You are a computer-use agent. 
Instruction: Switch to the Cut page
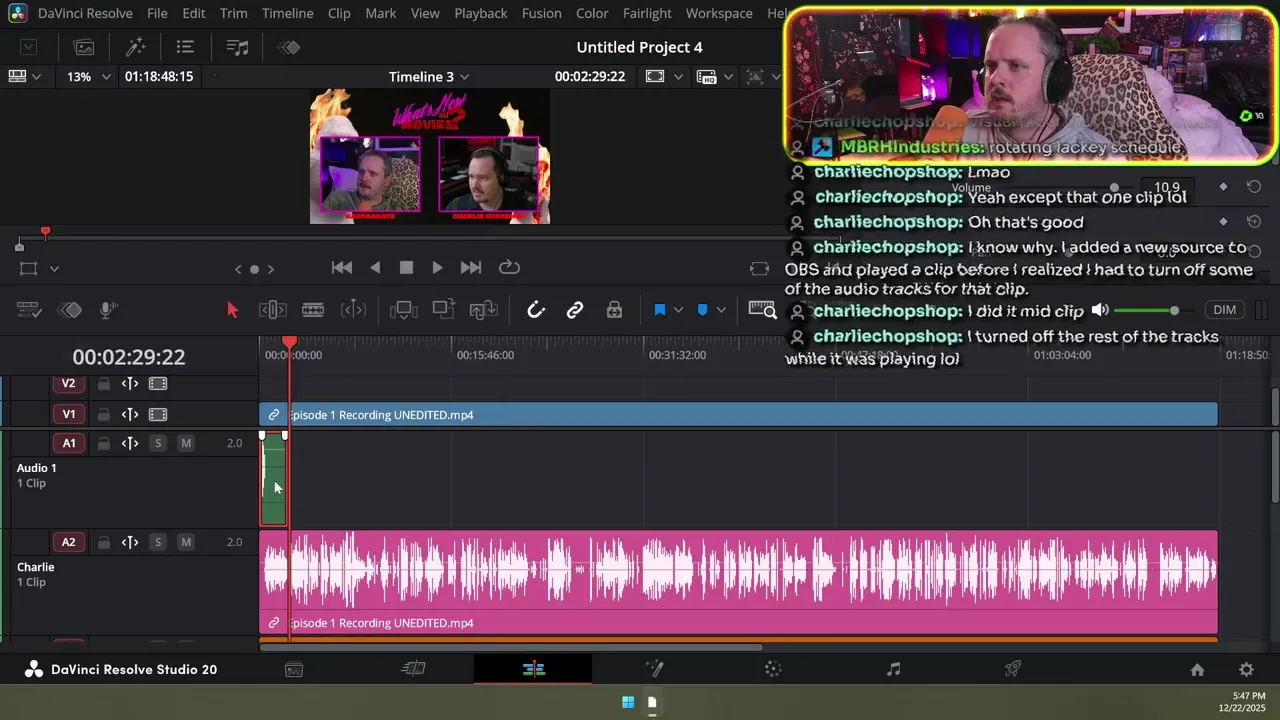(413, 670)
